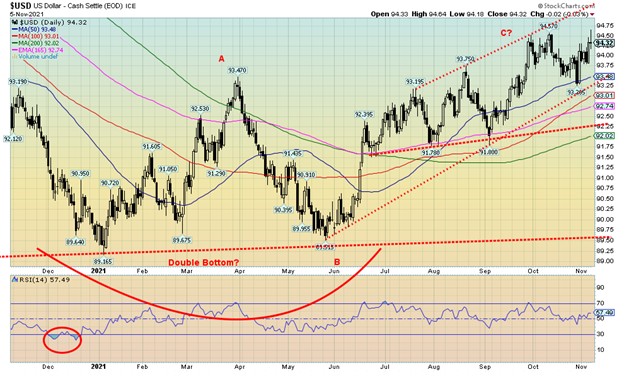624x372 pixels.
Task: Click the 'C?' wave annotation label
Action: click(506, 33)
